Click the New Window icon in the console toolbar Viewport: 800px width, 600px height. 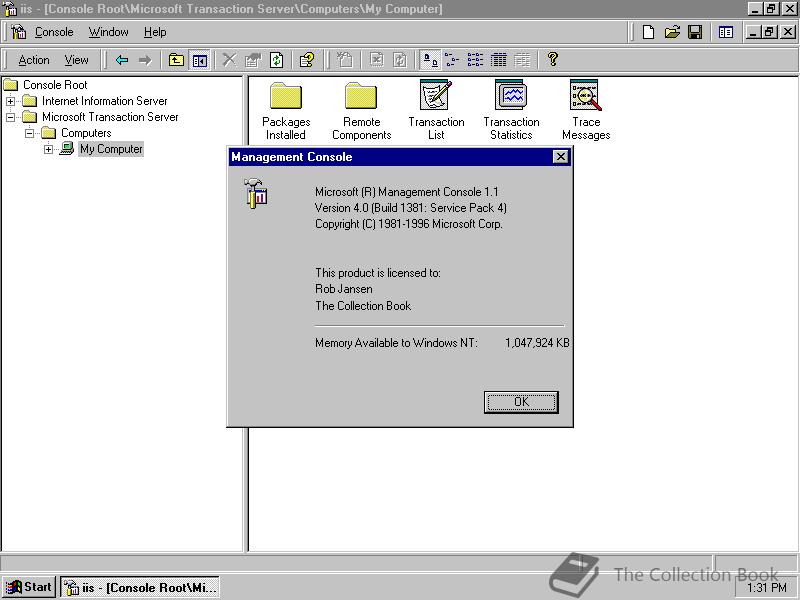726,32
